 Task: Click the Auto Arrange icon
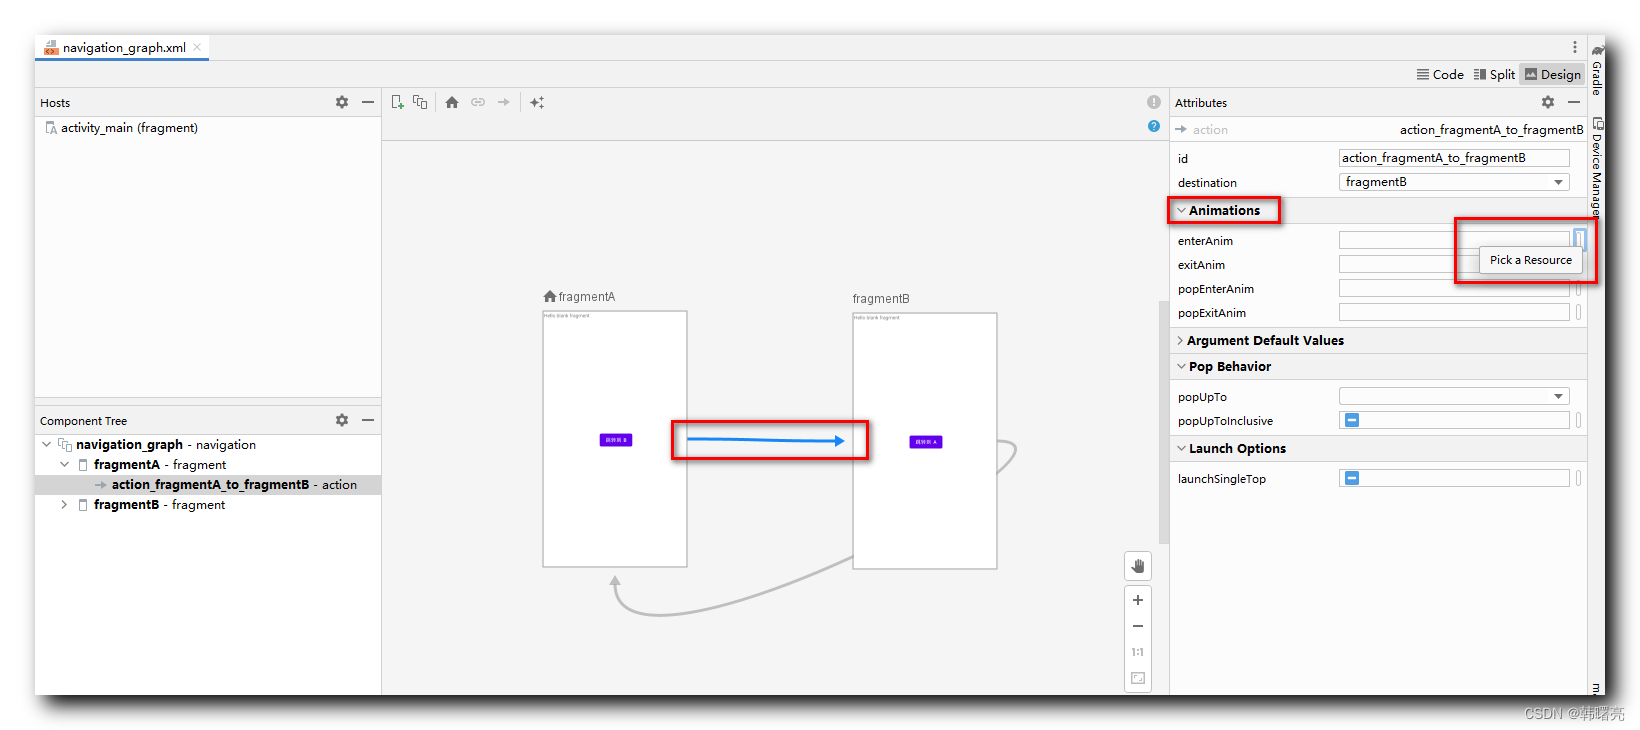click(x=537, y=102)
